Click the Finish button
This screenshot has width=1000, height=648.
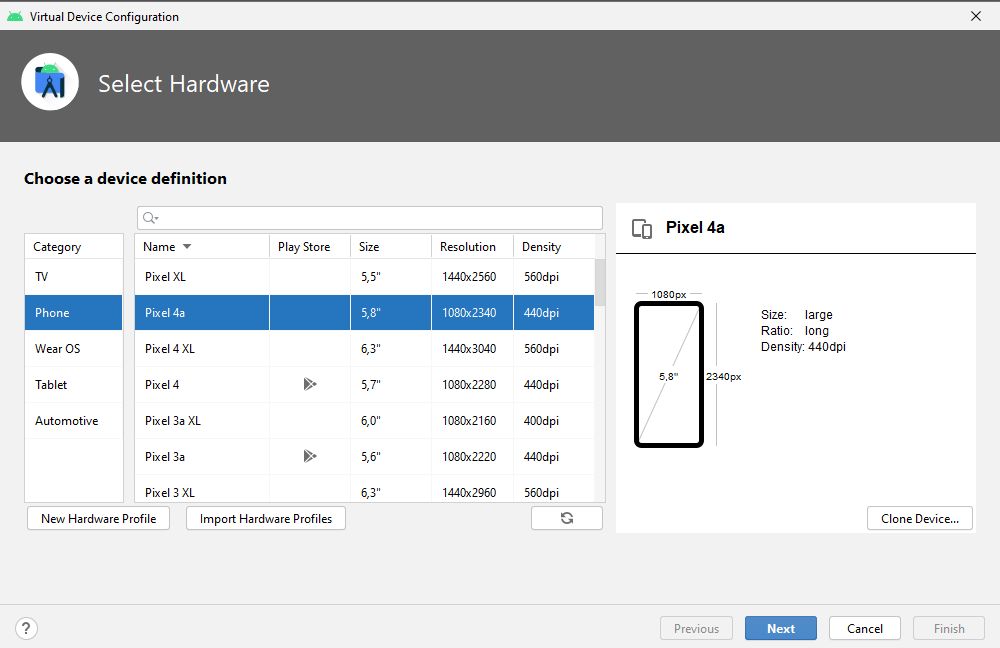point(949,628)
